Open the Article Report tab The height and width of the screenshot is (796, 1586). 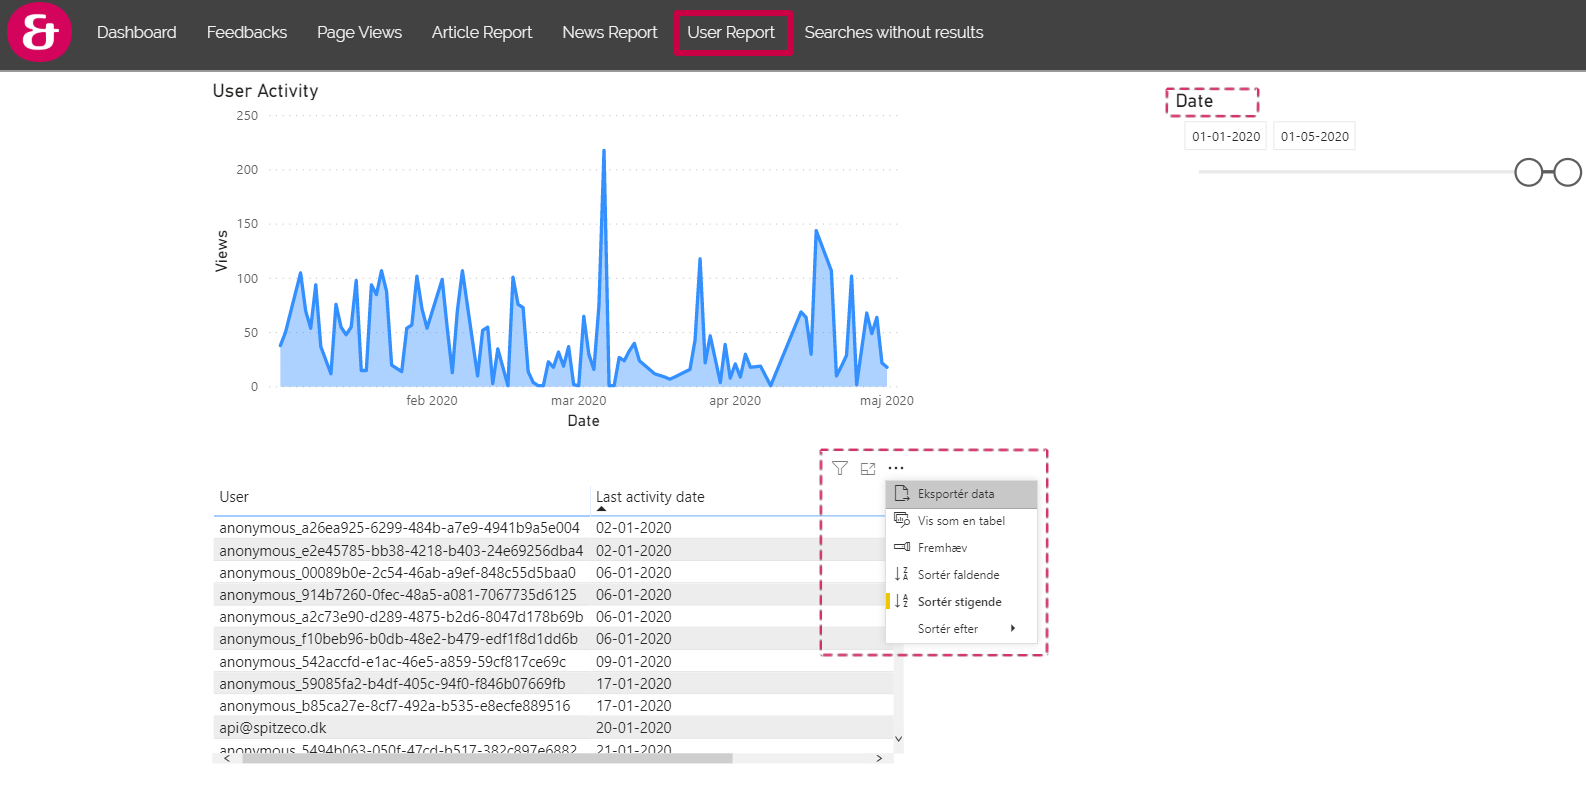482,32
